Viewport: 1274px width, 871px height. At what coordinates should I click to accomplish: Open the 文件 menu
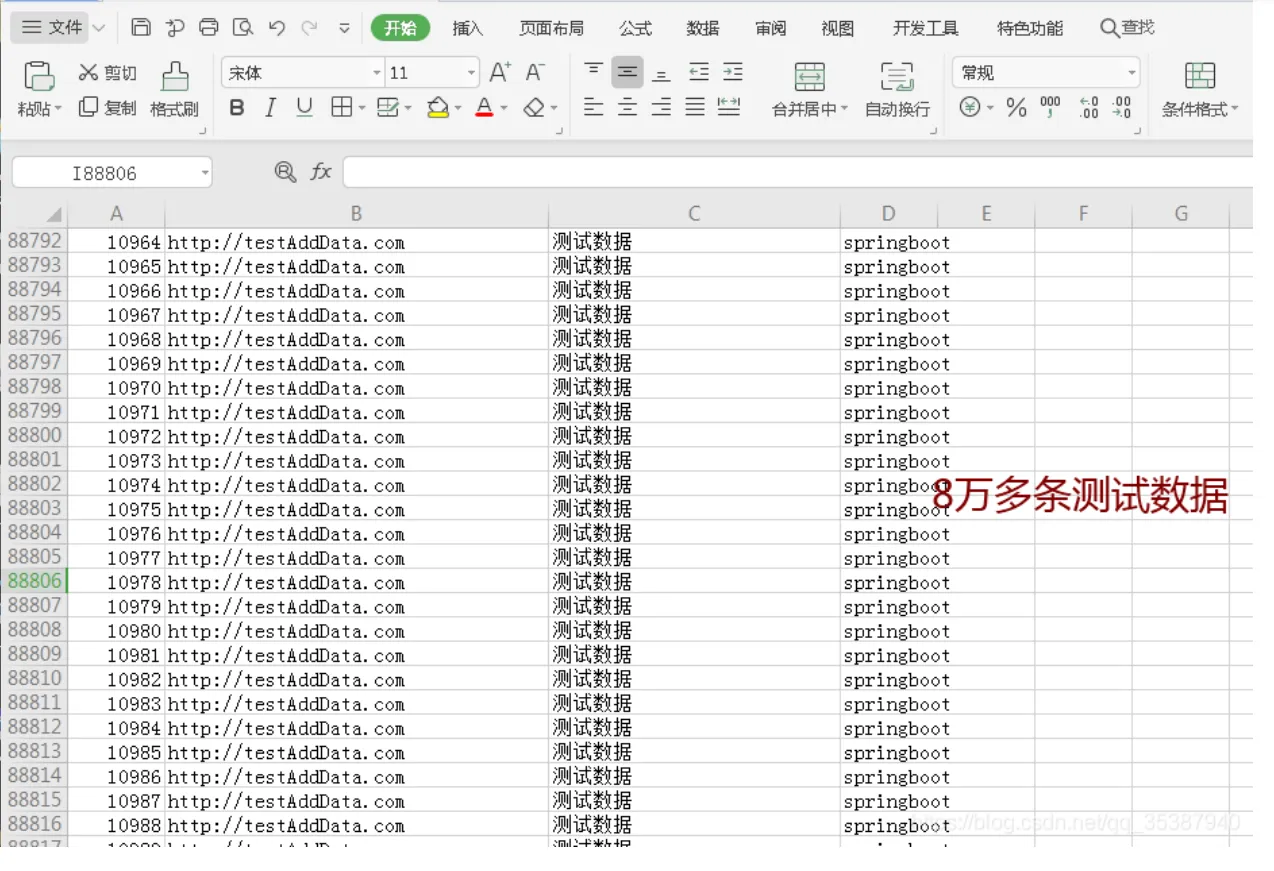[x=52, y=28]
